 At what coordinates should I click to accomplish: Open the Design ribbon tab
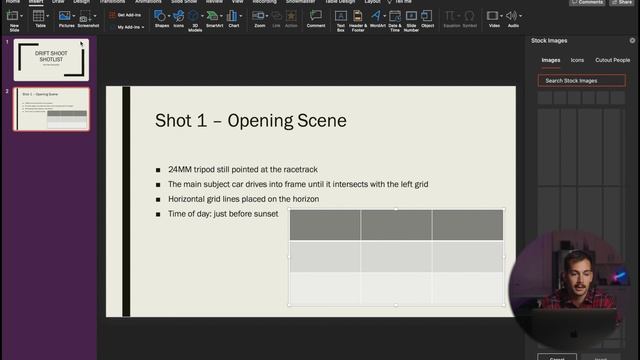[81, 2]
